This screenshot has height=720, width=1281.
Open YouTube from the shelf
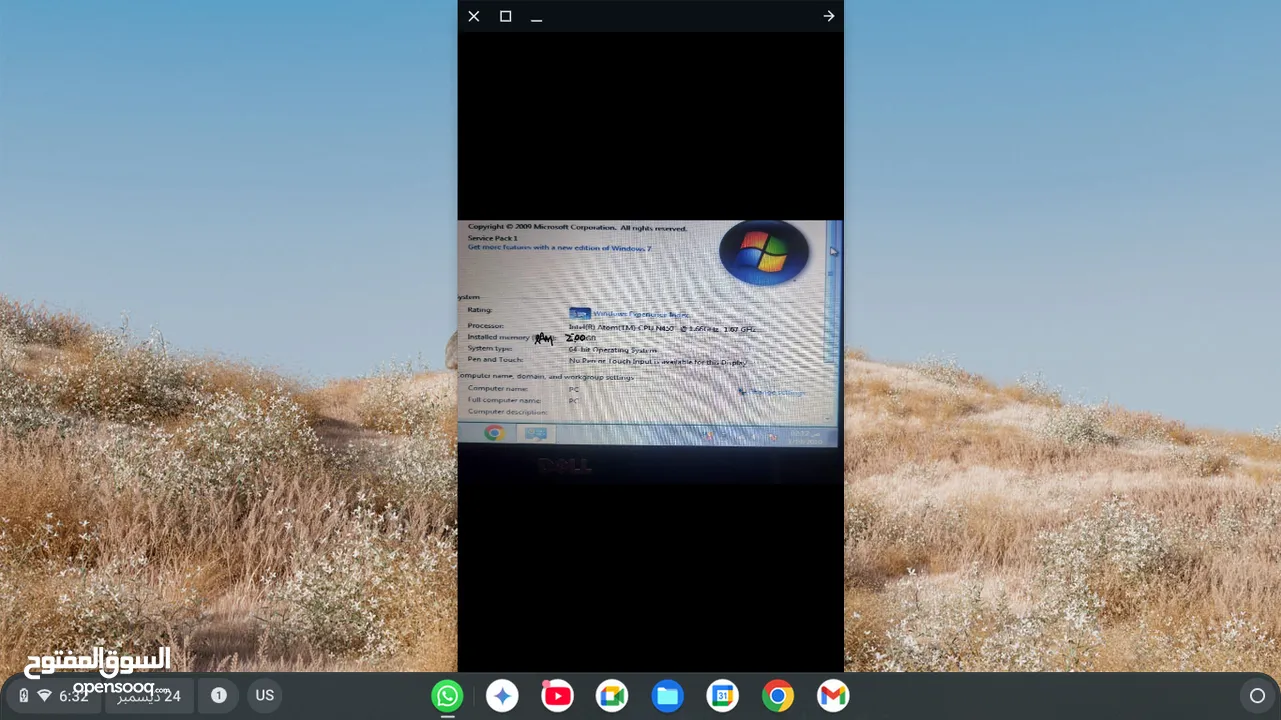point(557,696)
